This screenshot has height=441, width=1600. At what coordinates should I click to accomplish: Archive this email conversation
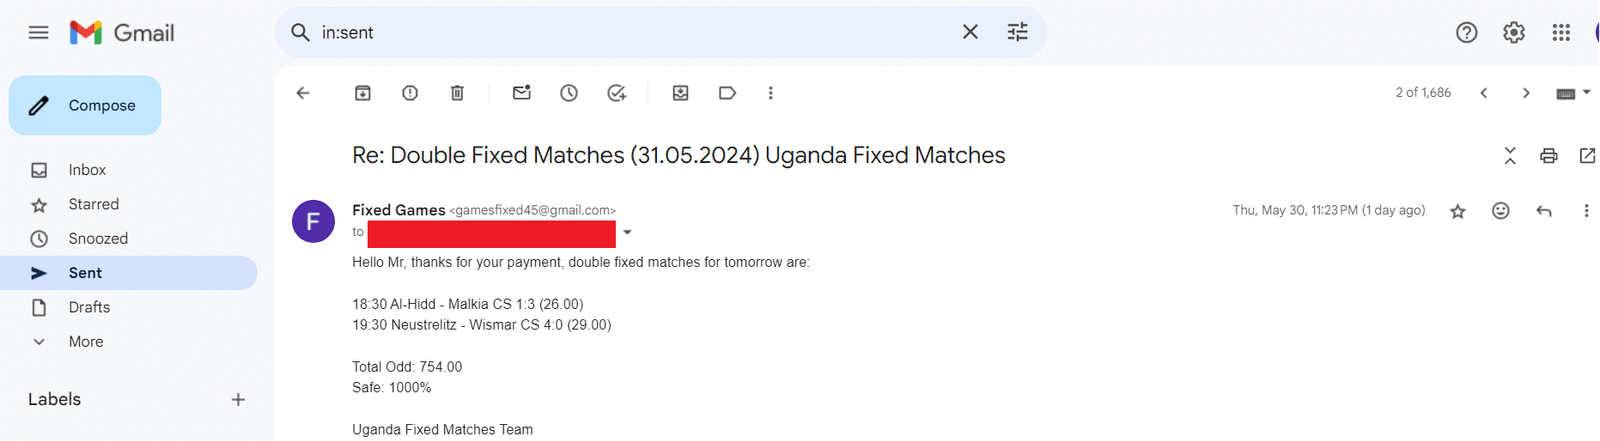(363, 93)
